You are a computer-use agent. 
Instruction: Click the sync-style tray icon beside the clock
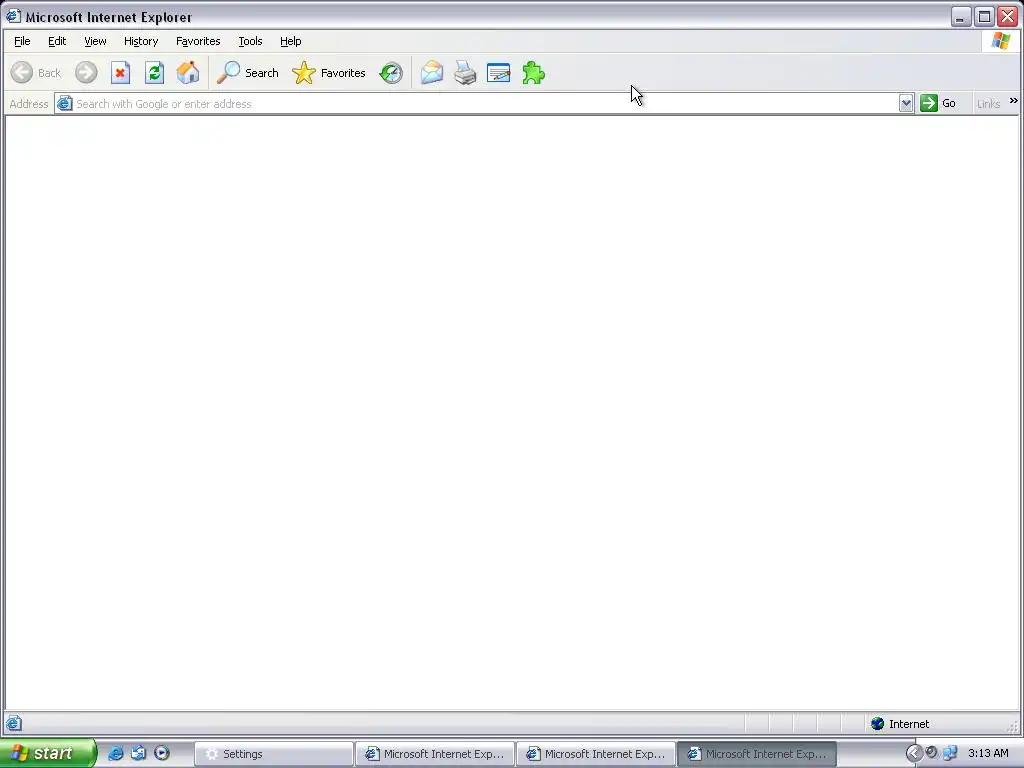pyautogui.click(x=932, y=752)
